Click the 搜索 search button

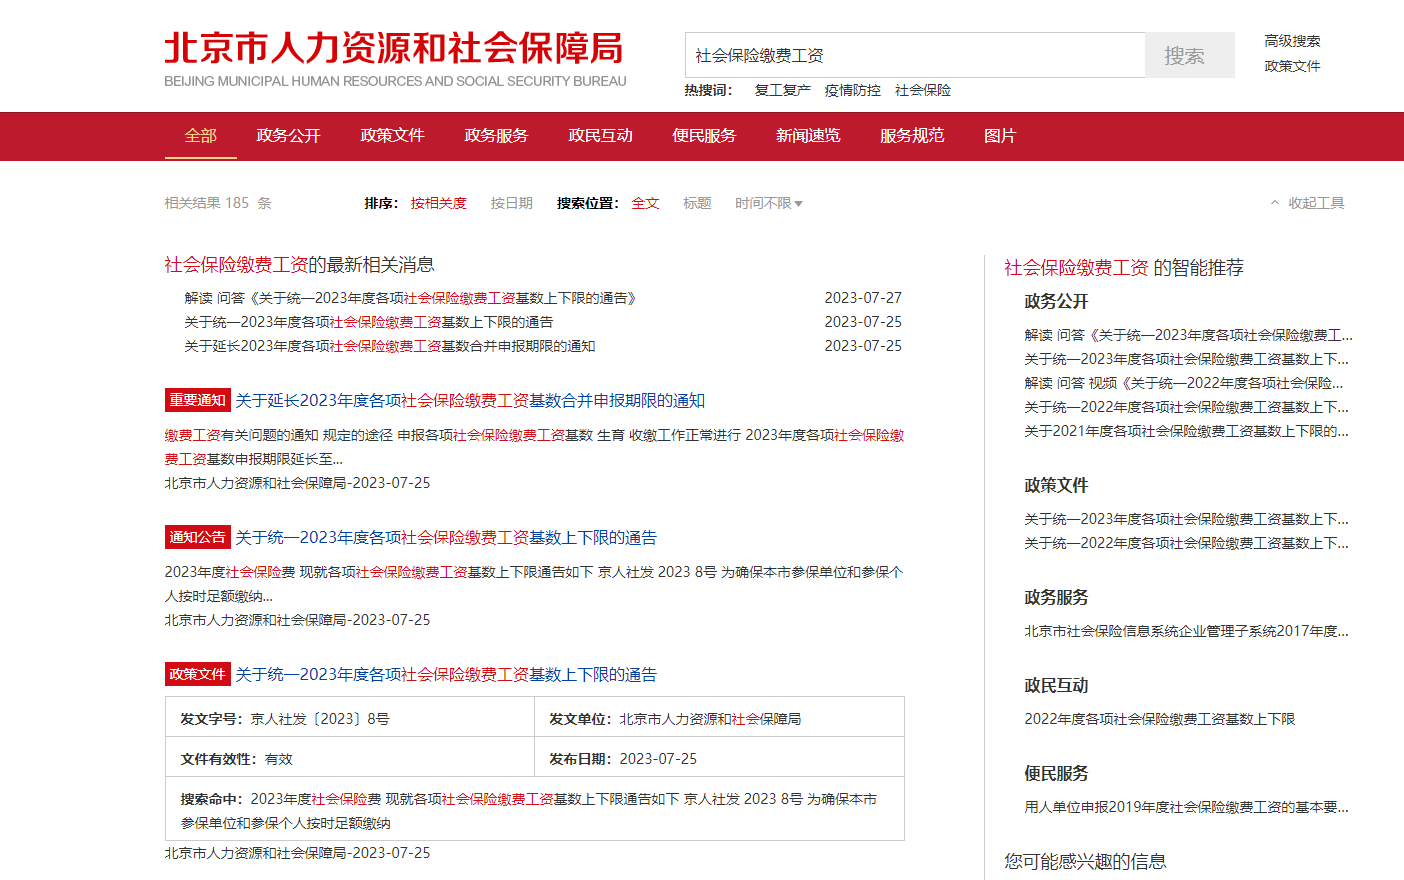click(1189, 55)
